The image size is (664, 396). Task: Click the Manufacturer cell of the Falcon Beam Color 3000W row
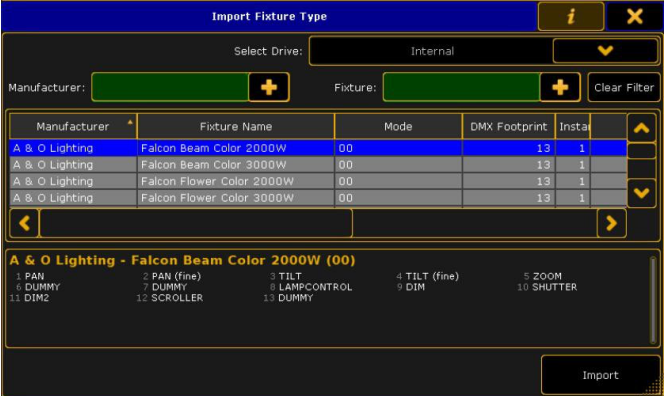pos(73,165)
